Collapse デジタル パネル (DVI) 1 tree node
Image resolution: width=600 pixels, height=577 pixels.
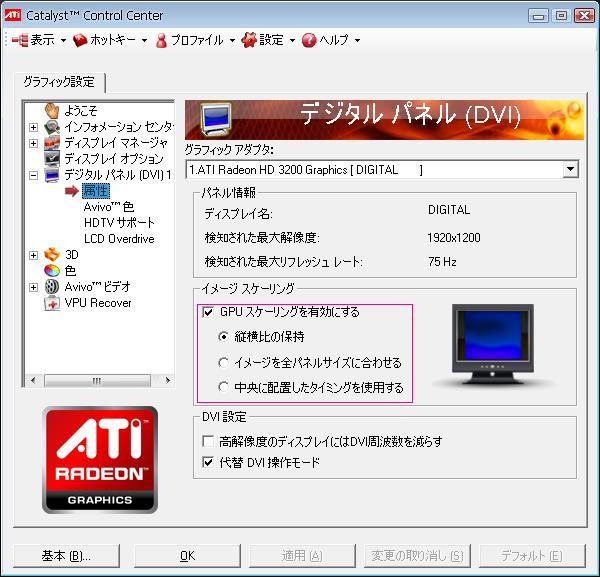coord(34,175)
